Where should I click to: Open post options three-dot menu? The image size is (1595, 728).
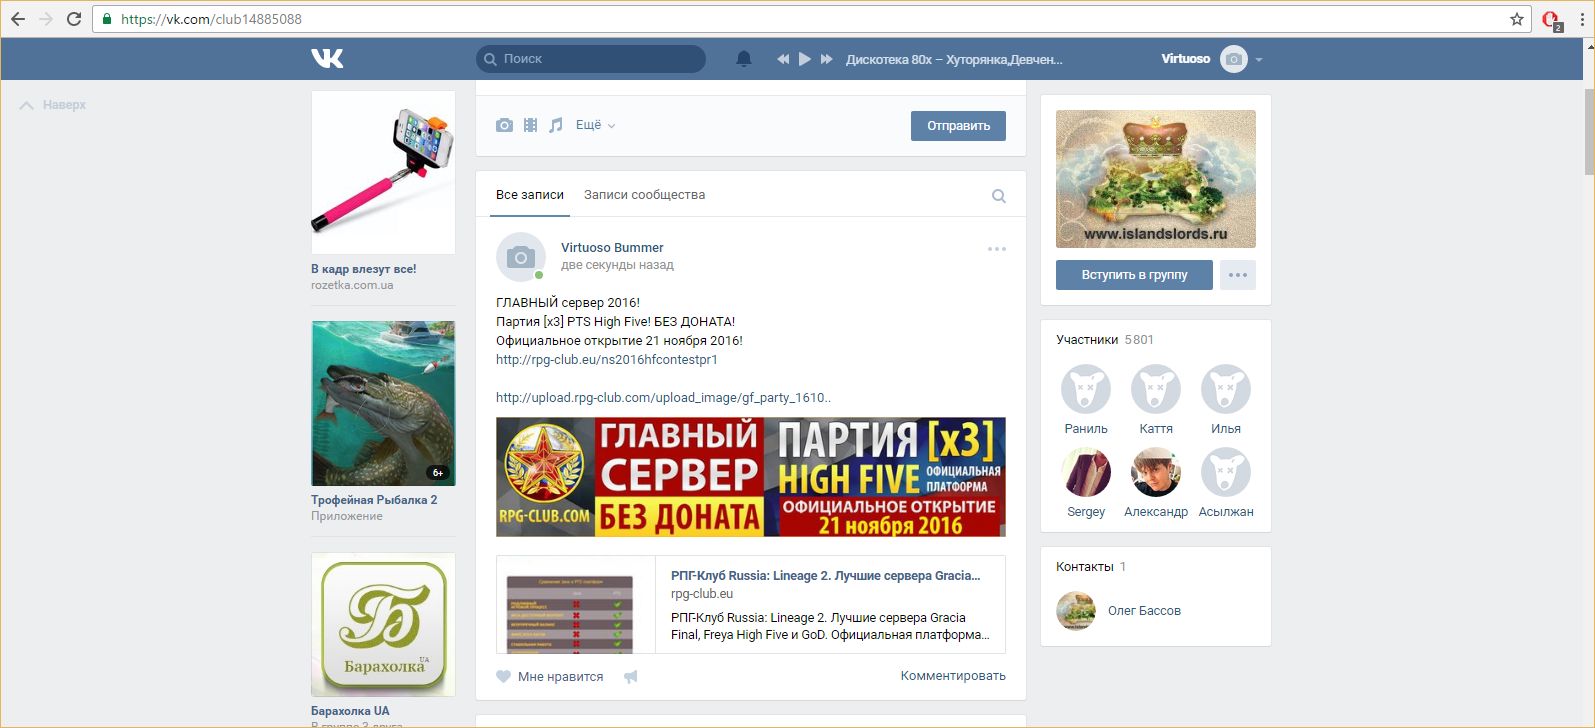997,249
